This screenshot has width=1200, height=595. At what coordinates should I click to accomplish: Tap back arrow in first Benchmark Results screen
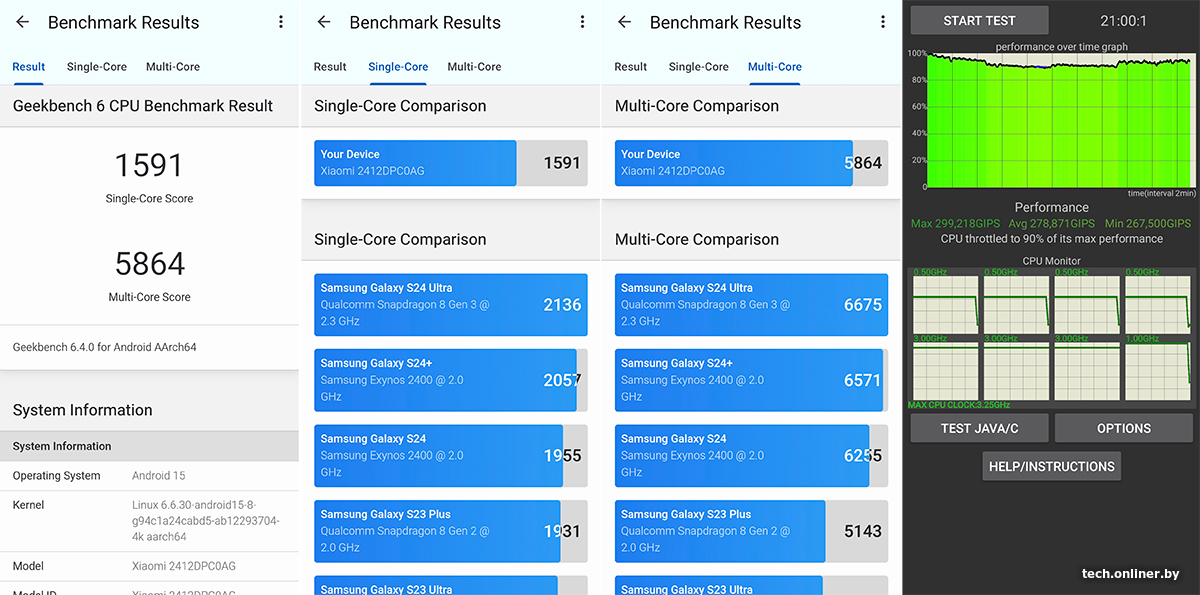(x=23, y=22)
